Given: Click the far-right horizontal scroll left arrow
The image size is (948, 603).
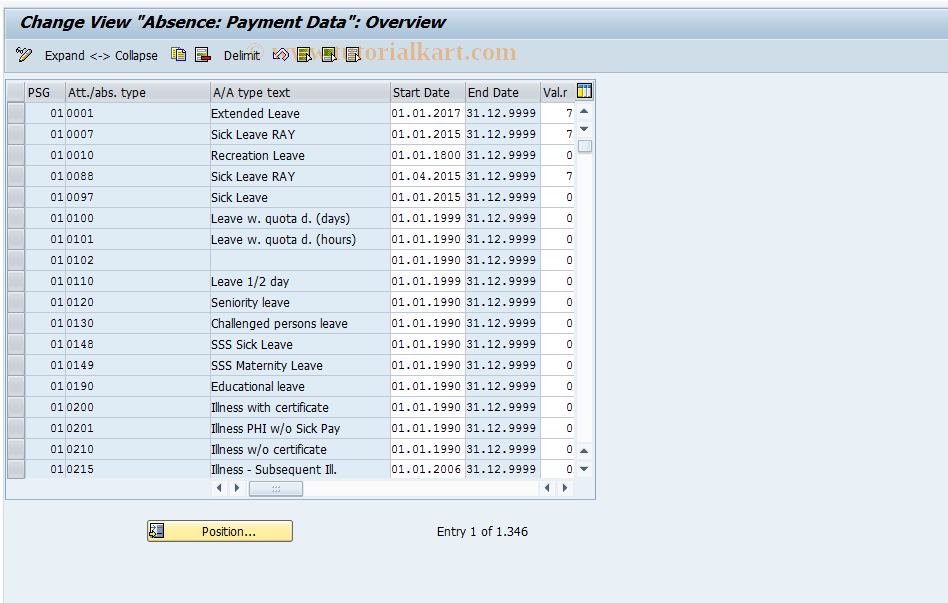Looking at the screenshot, I should (547, 488).
